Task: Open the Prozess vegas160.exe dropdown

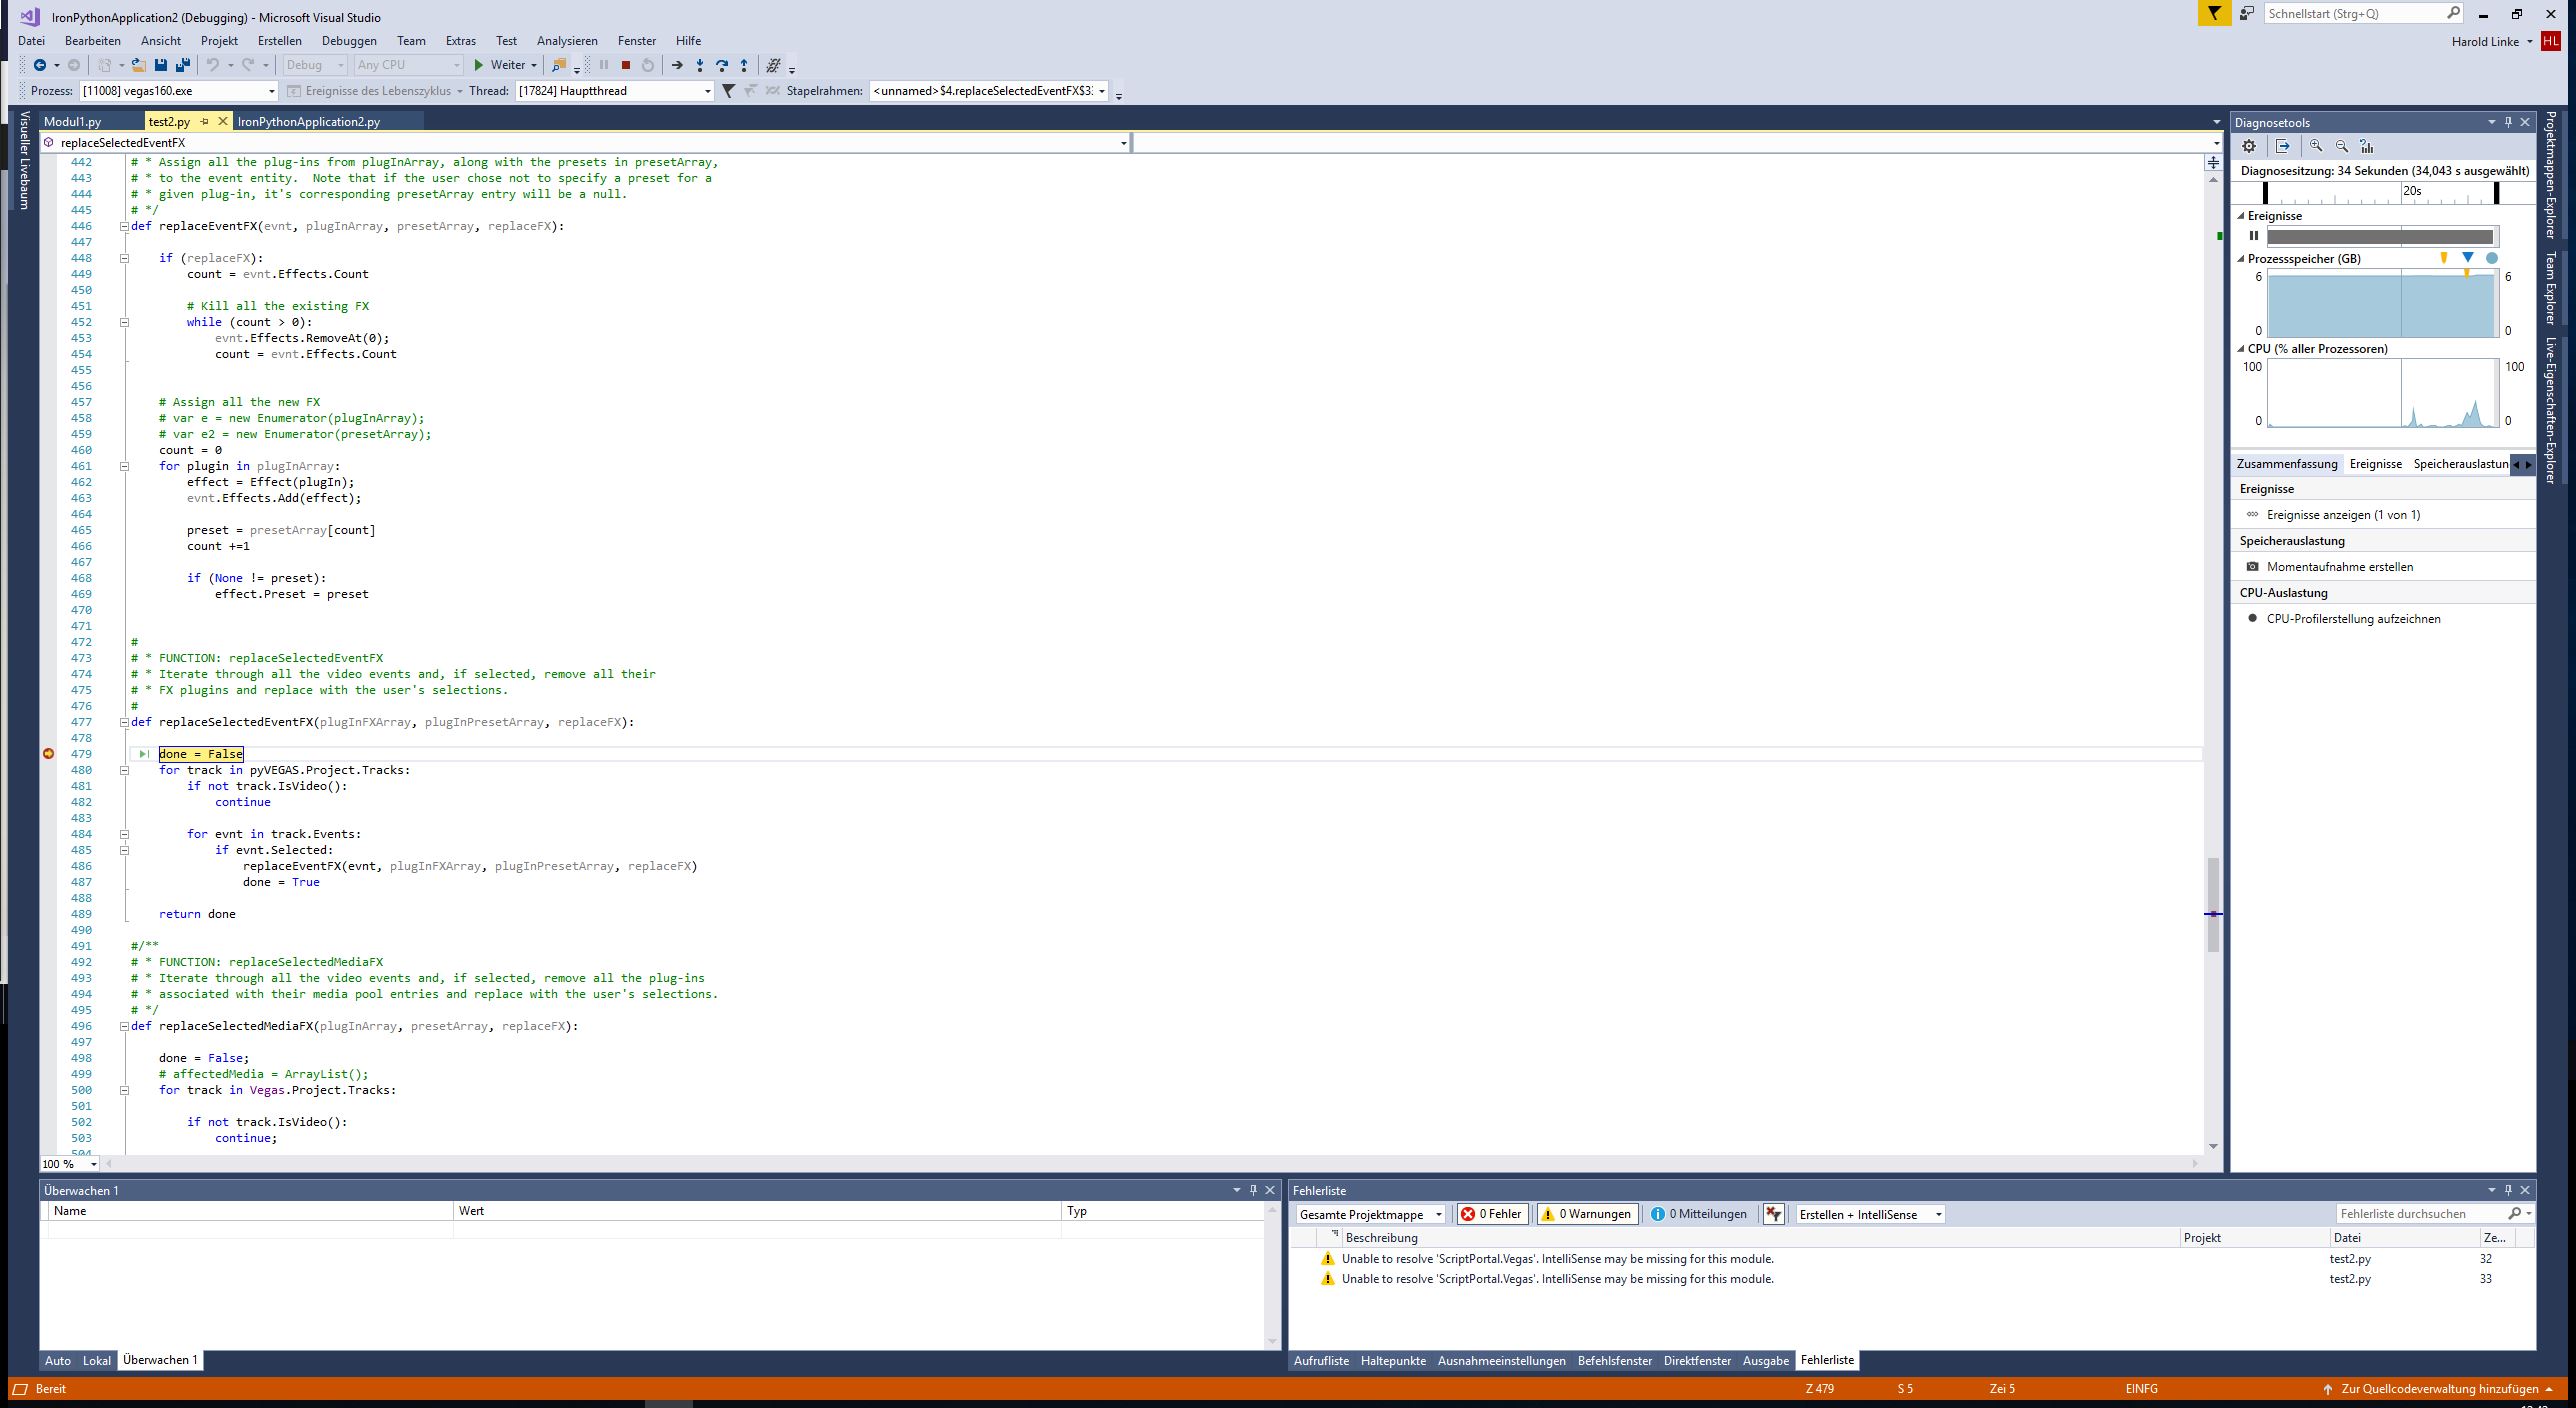Action: coord(271,91)
